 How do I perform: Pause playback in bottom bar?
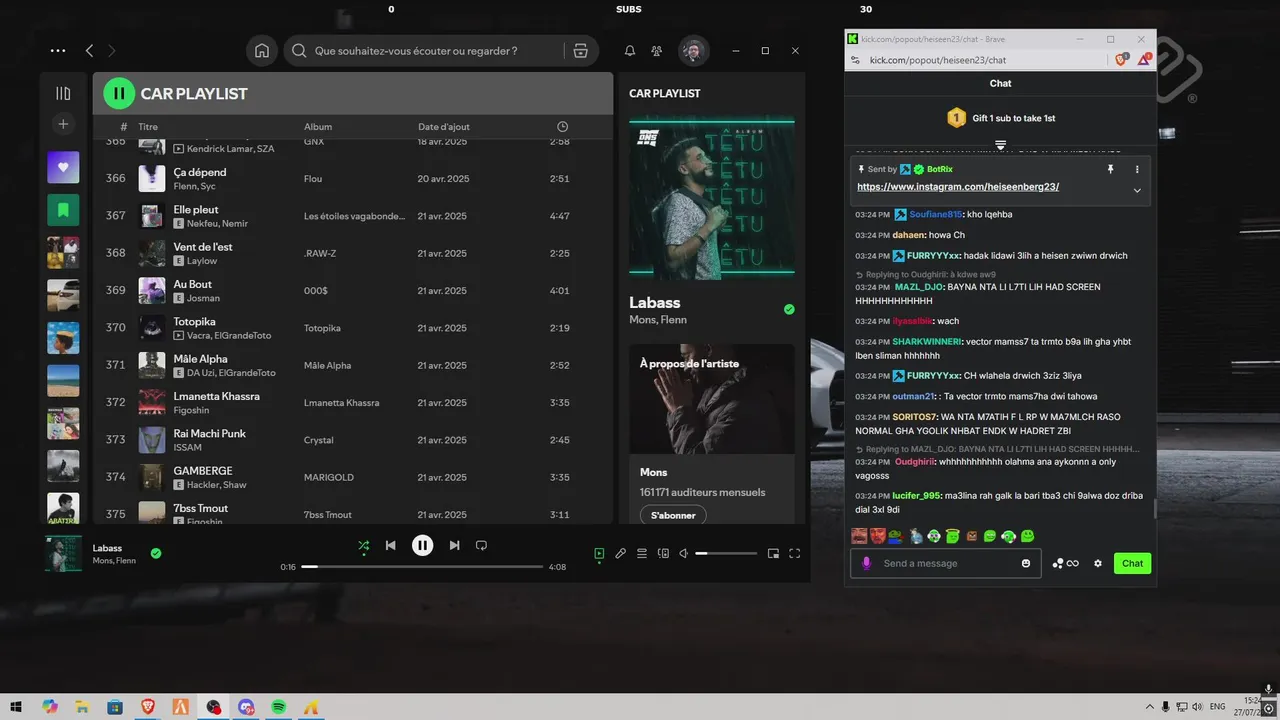coord(423,545)
